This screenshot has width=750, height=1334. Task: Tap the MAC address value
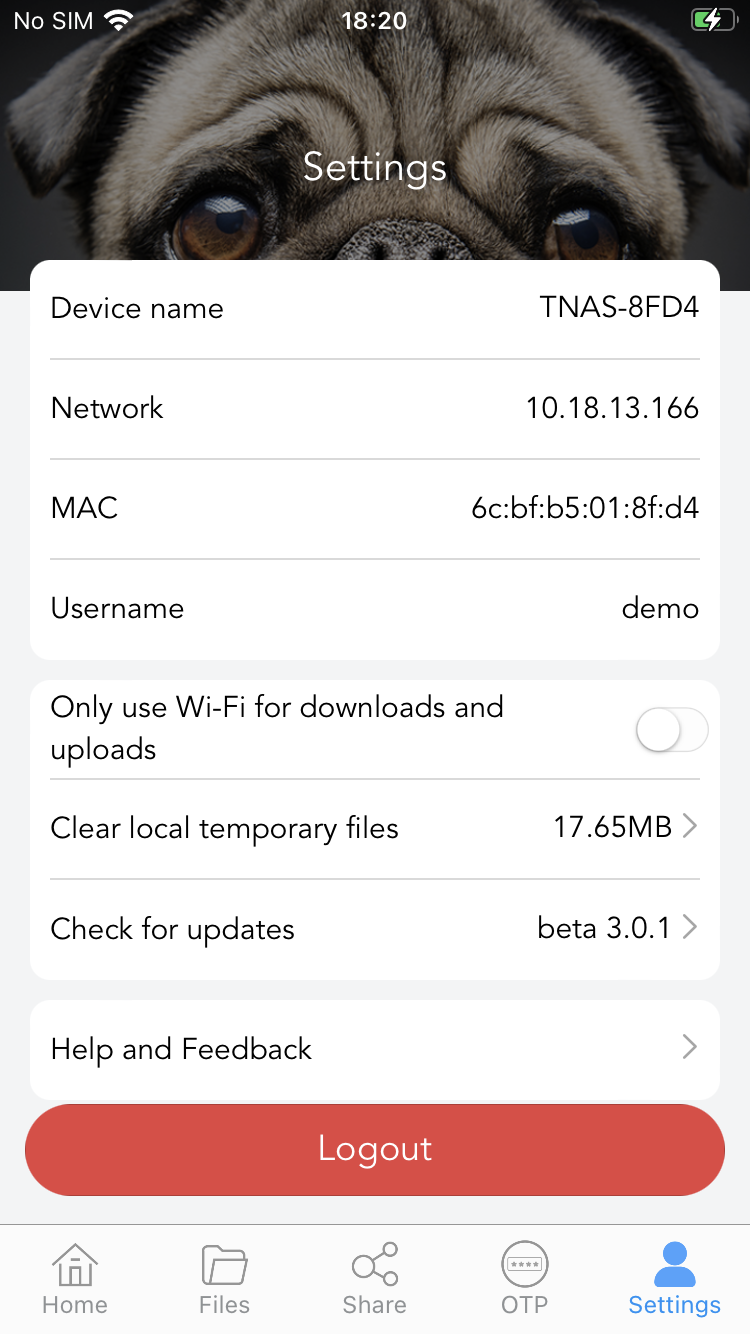(585, 508)
